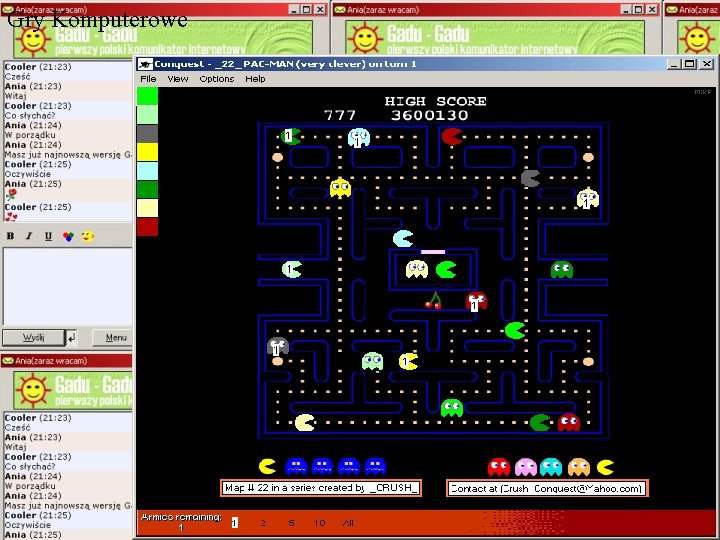Click the cherries bonus fruit
The height and width of the screenshot is (540, 720).
point(433,301)
